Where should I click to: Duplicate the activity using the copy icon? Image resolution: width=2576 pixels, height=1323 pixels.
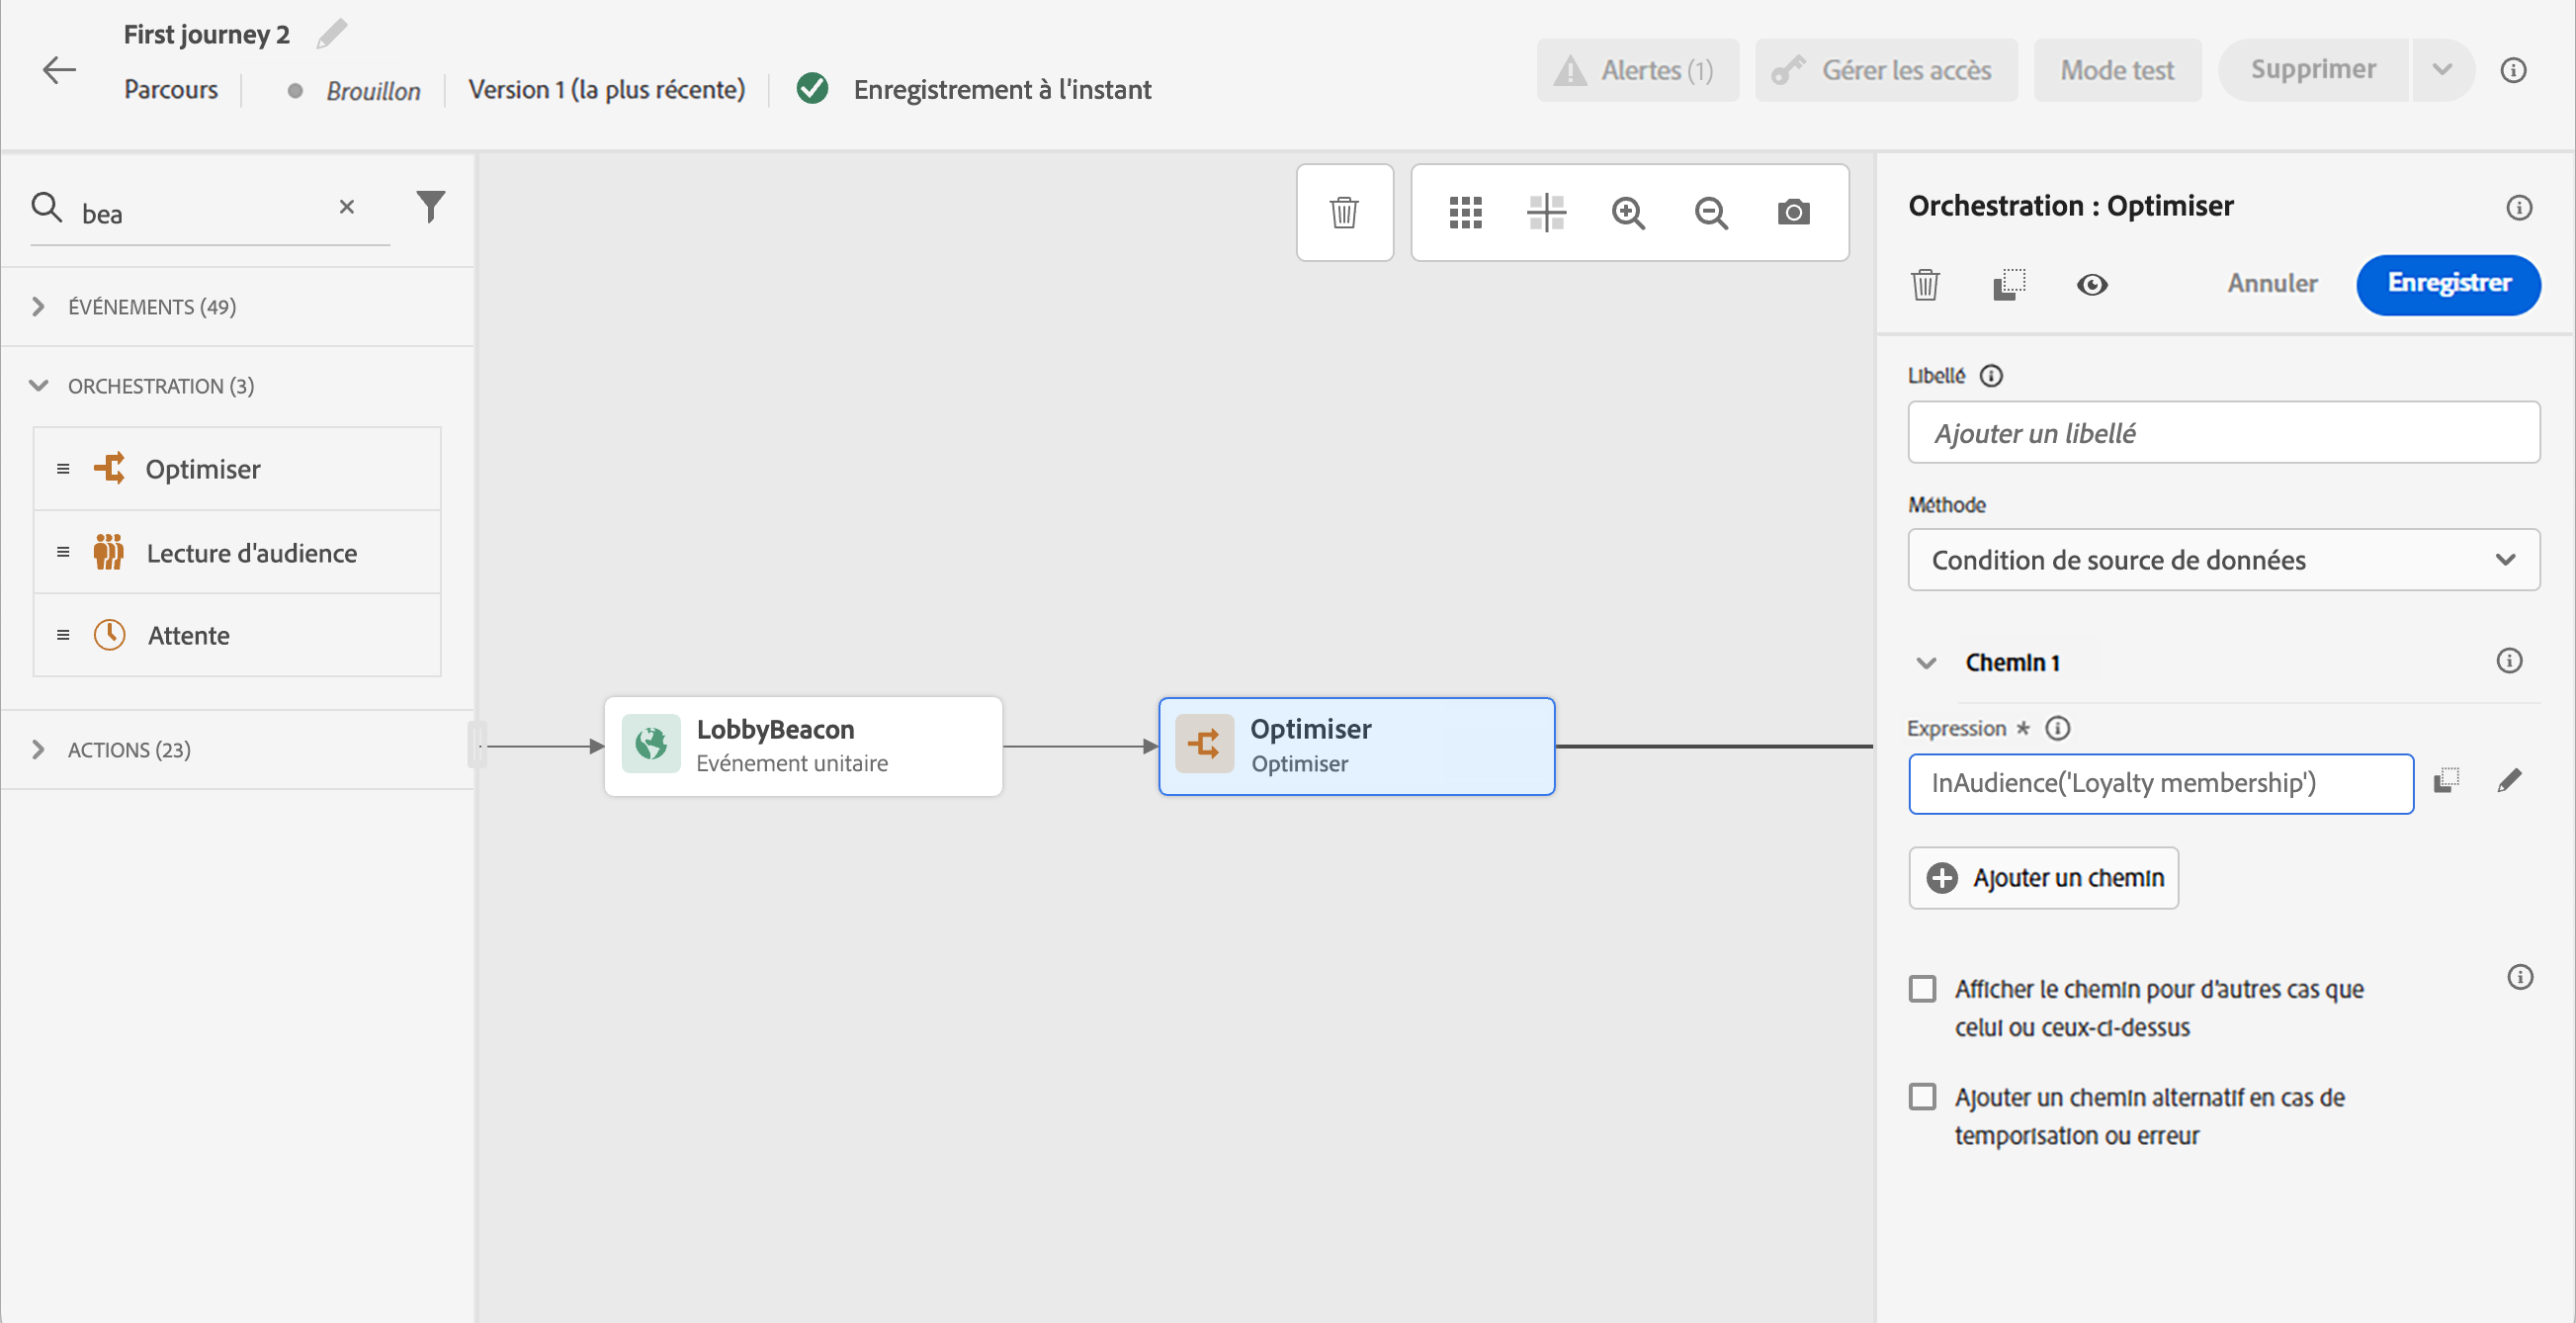pos(2008,285)
